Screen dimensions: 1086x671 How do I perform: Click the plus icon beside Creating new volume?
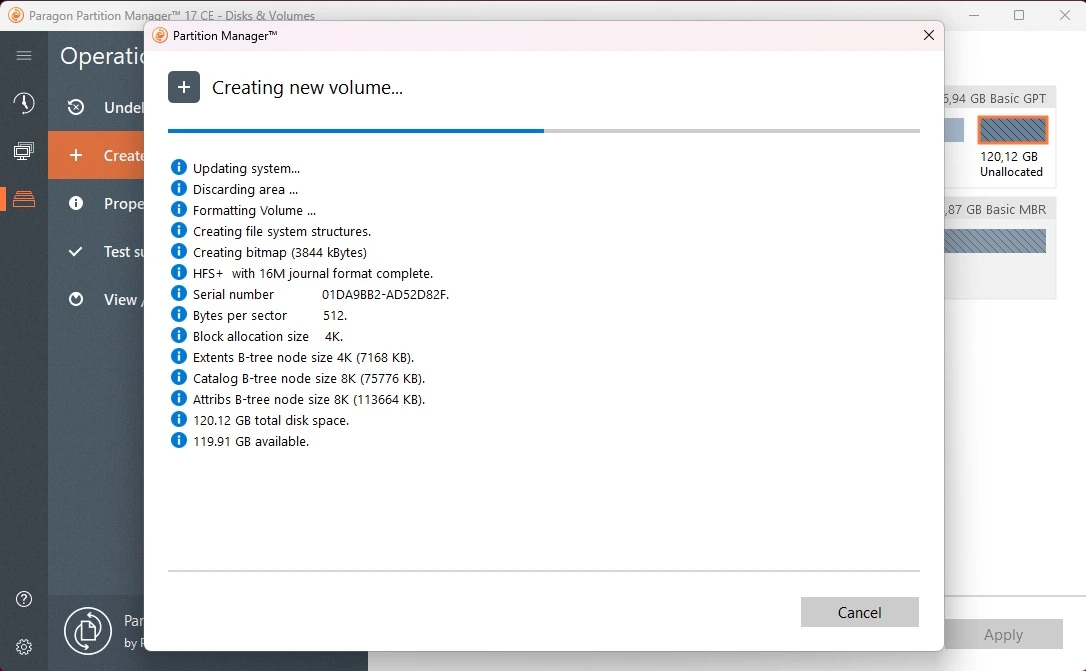[x=184, y=87]
